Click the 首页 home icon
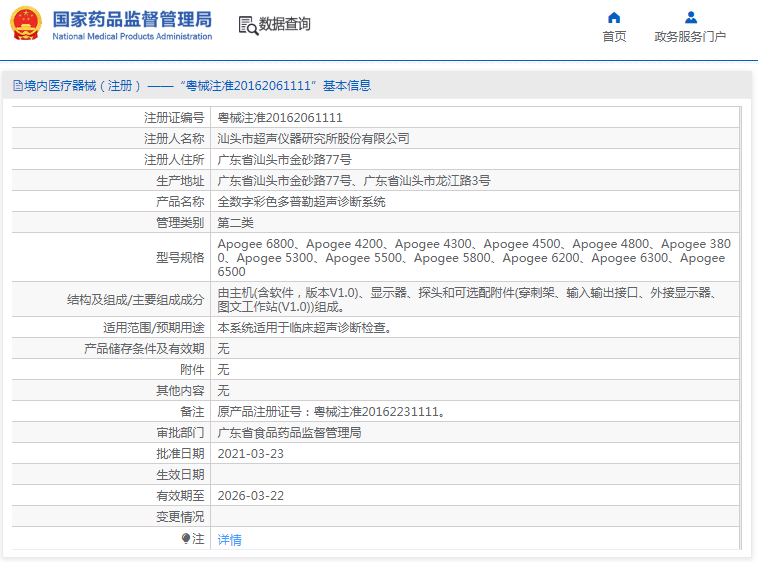This screenshot has height=562, width=758. pos(614,18)
